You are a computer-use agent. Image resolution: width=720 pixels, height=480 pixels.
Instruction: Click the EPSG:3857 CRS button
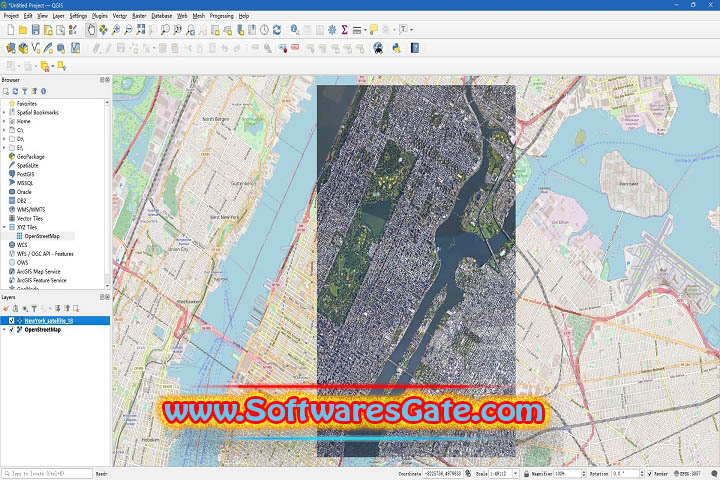click(687, 474)
